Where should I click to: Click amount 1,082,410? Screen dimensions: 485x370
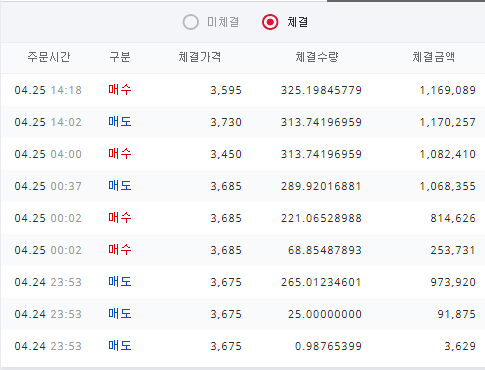click(448, 154)
